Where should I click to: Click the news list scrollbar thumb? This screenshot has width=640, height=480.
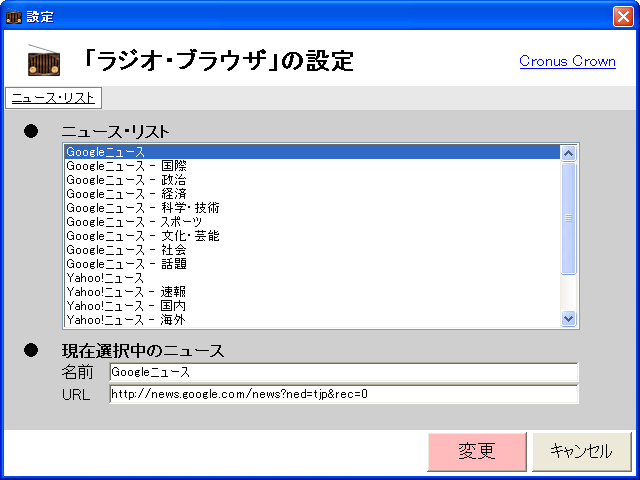[x=569, y=218]
